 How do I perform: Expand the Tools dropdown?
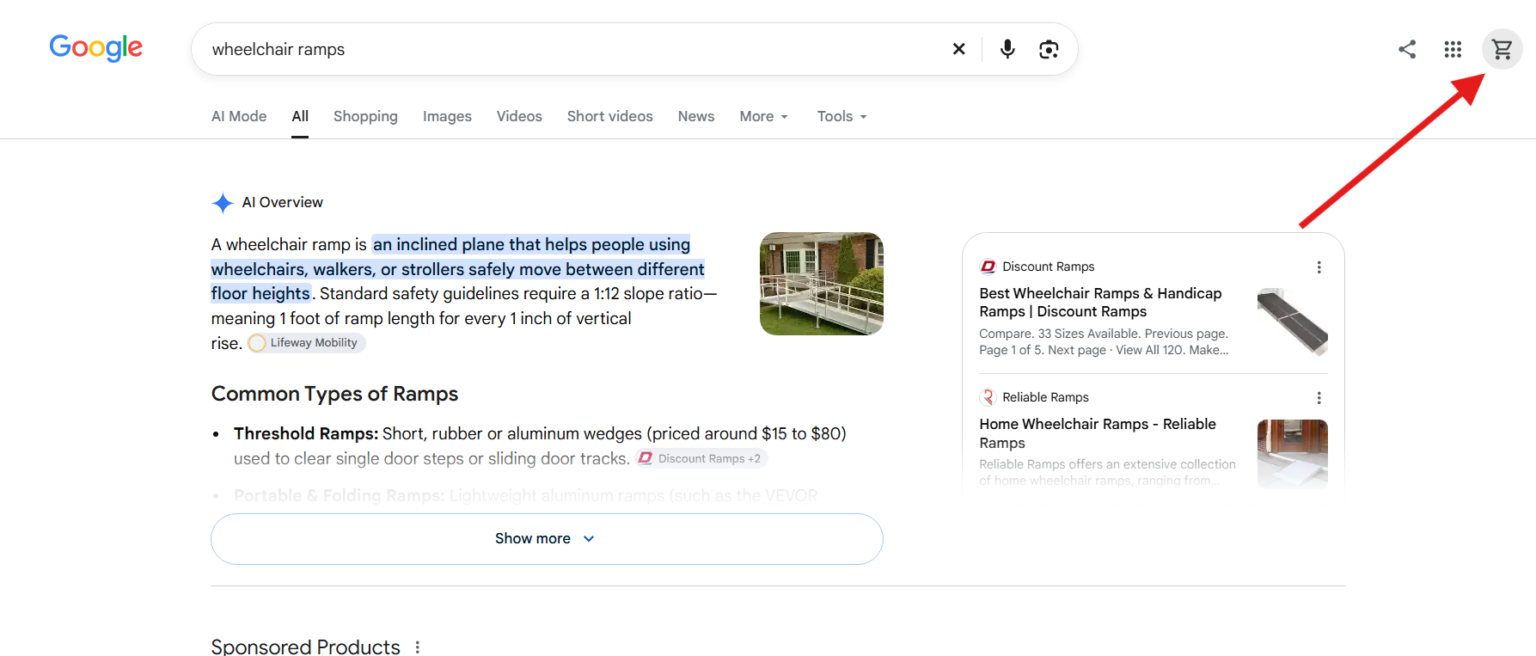point(842,116)
